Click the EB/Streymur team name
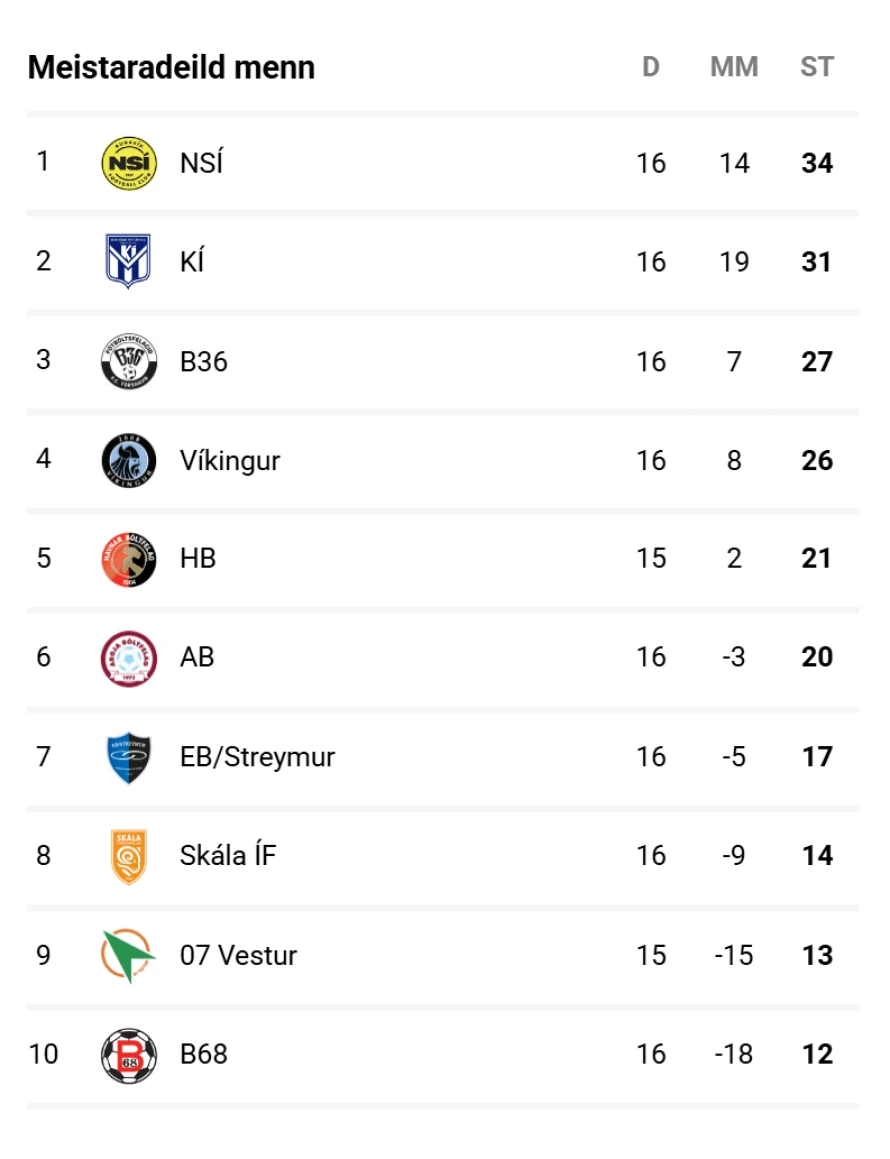Viewport: 890px width, 1159px height. pos(257,757)
